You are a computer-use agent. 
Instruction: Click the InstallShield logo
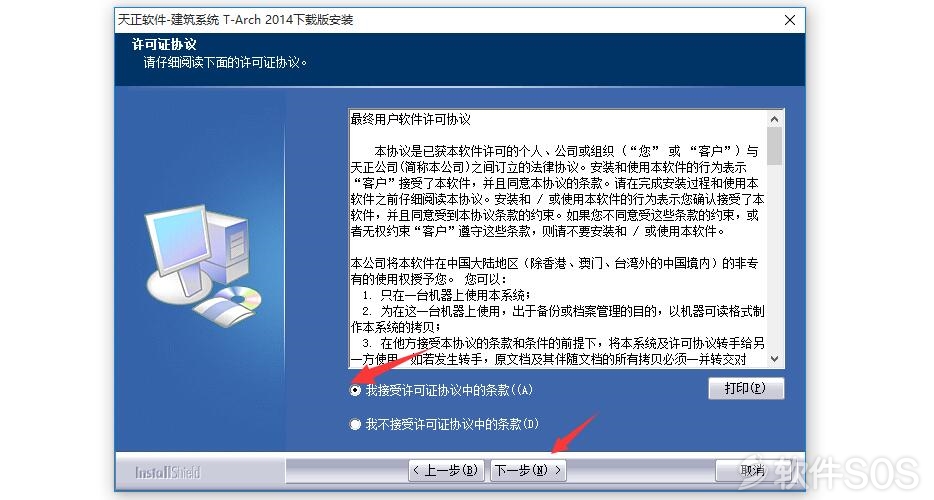coord(167,473)
